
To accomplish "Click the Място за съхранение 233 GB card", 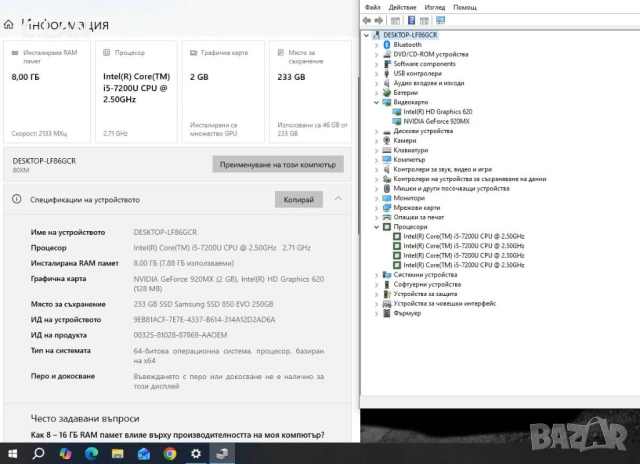I will [x=310, y=91].
